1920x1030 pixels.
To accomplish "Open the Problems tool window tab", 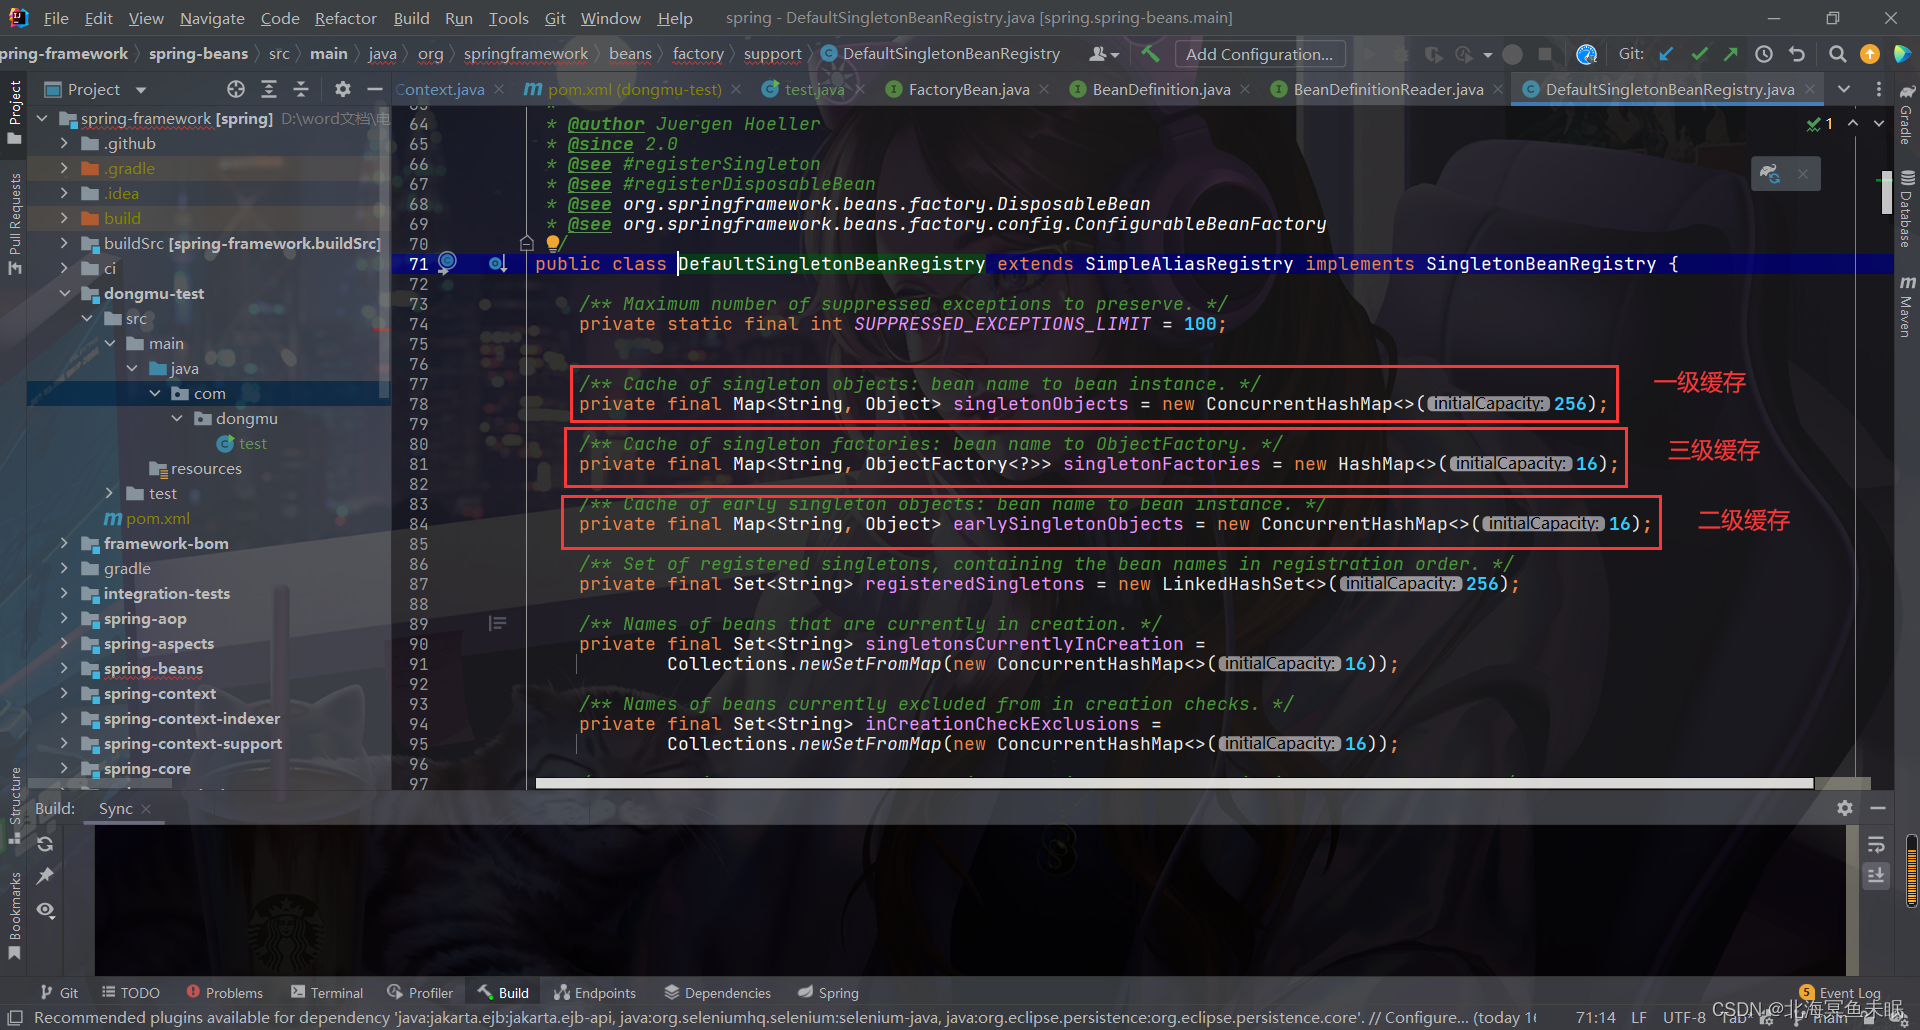I will [x=224, y=993].
